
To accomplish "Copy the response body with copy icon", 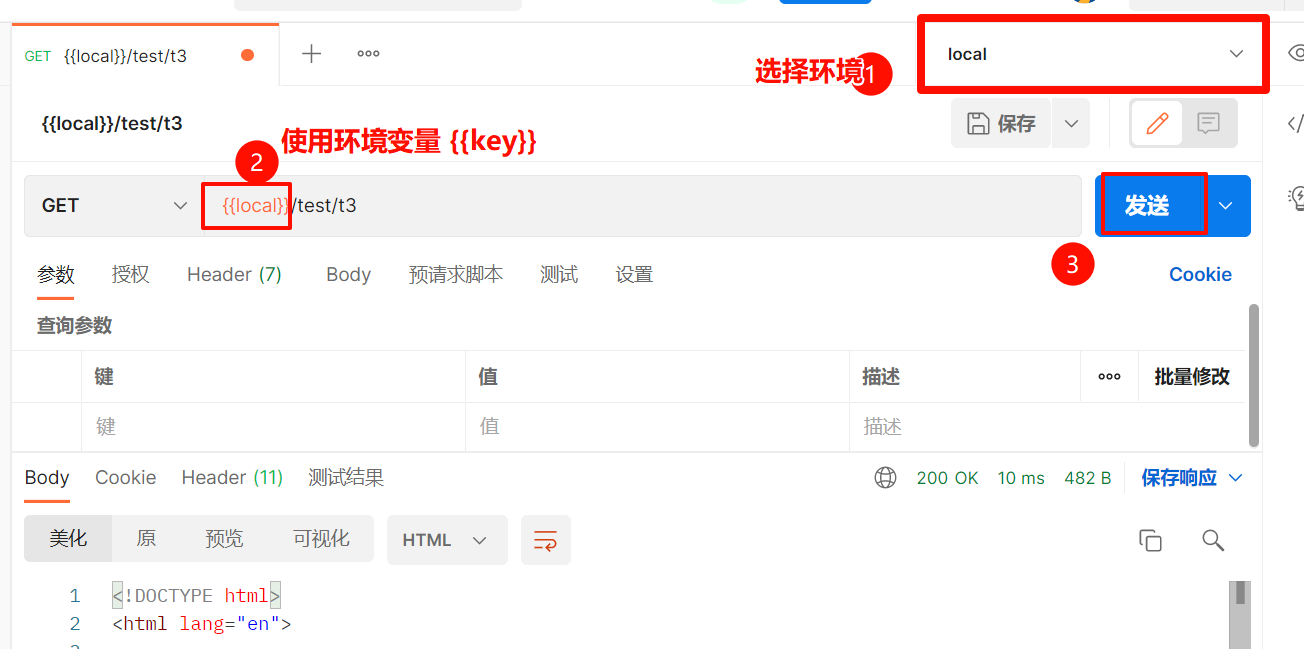I will [x=1150, y=540].
